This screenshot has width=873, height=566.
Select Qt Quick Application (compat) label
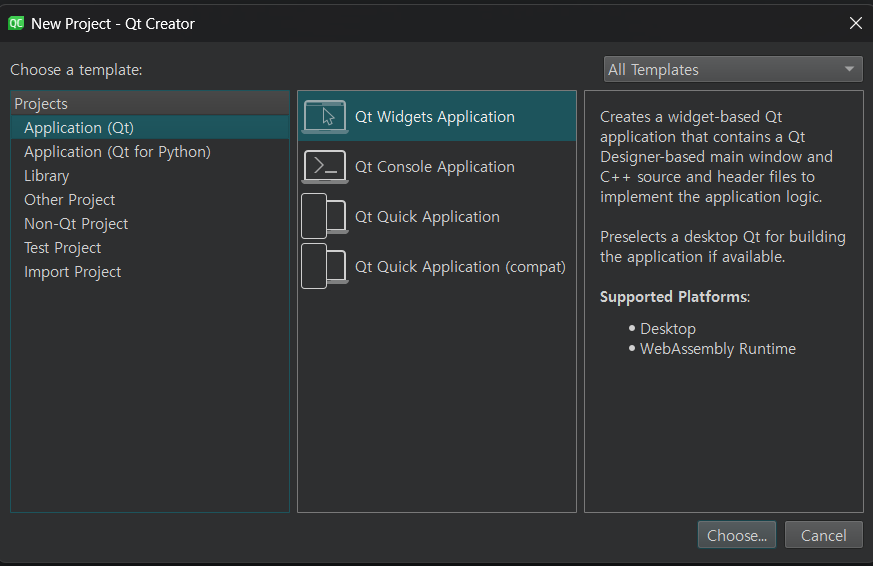click(x=460, y=267)
